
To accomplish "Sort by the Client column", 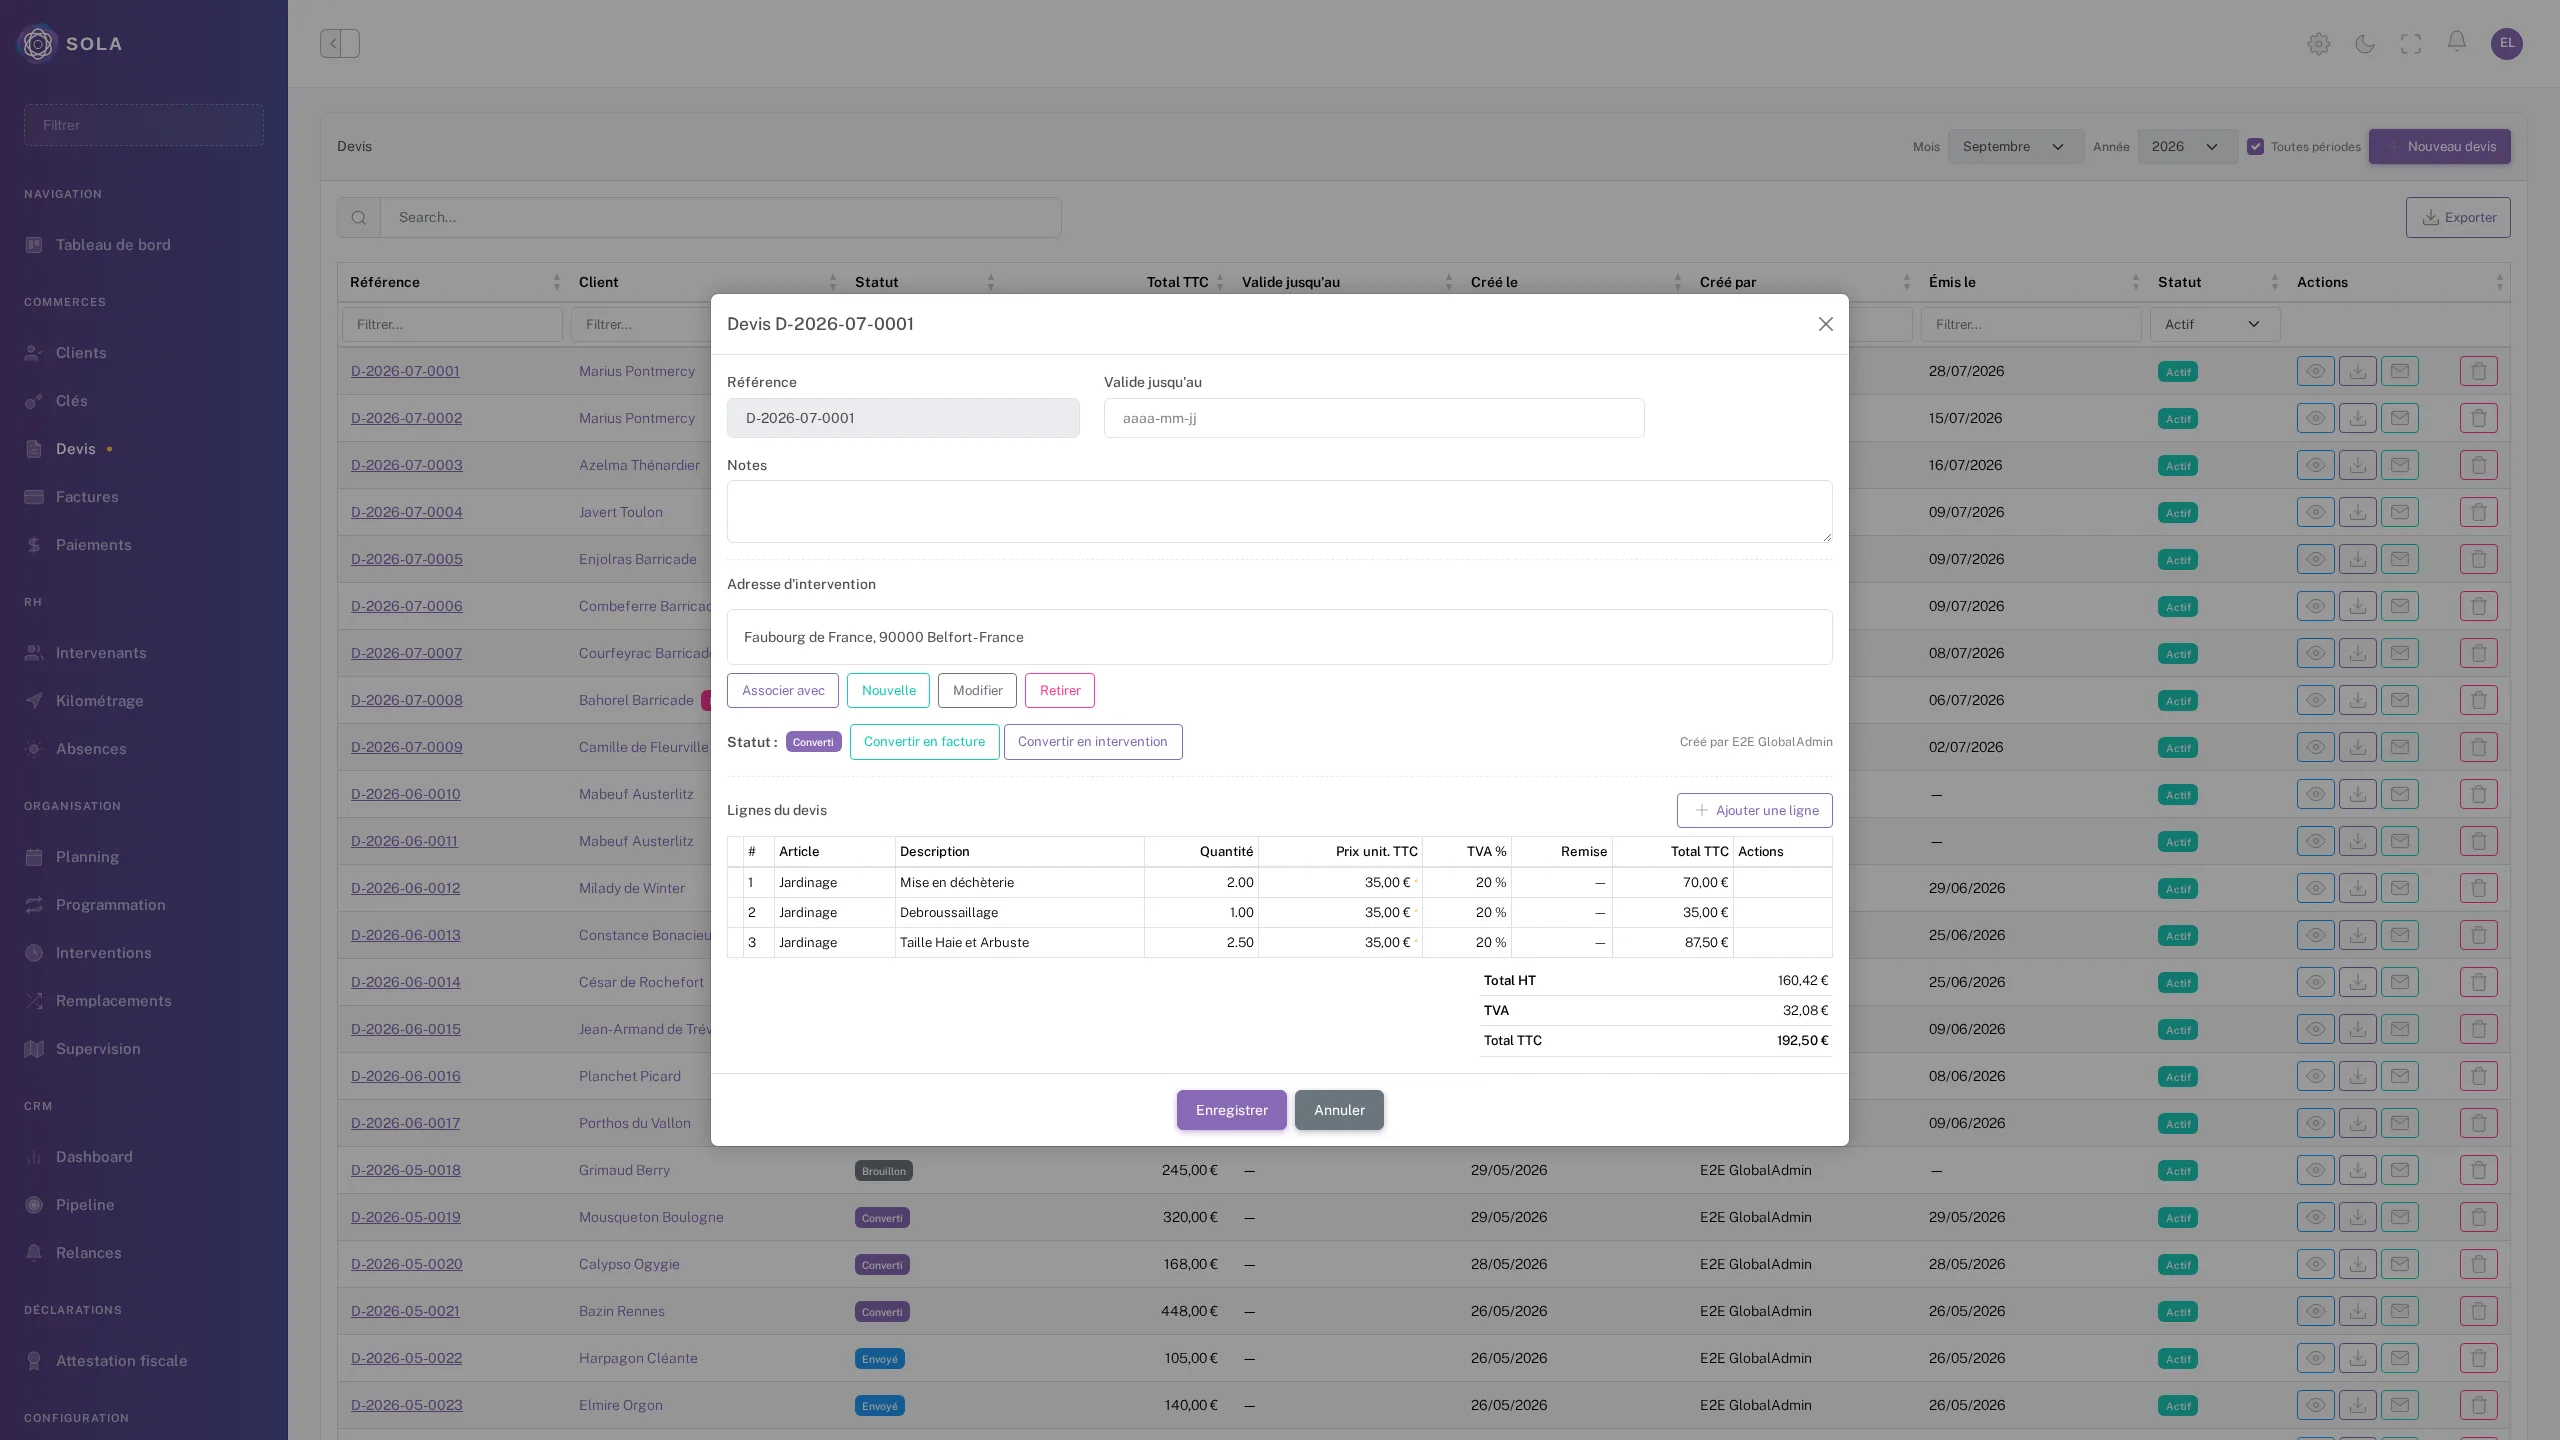I will point(707,282).
